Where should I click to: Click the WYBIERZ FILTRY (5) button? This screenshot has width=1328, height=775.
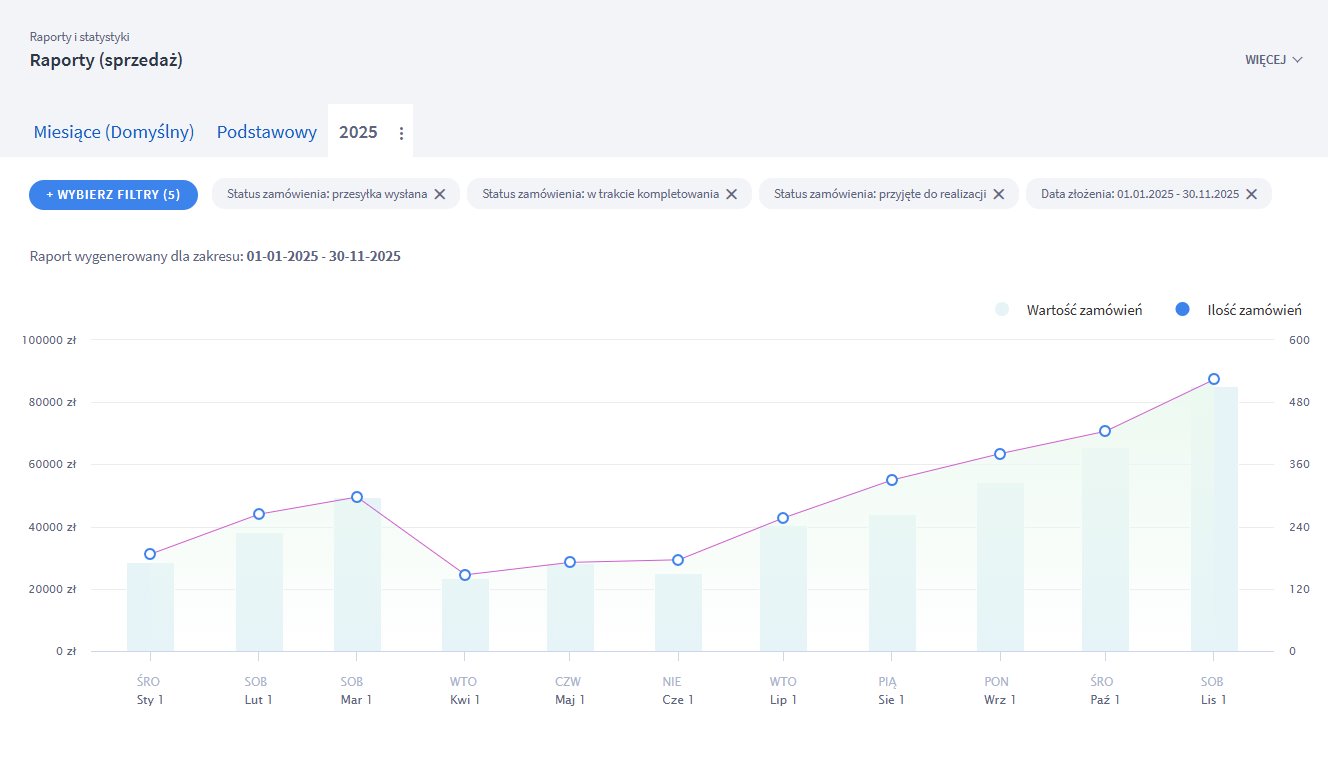tap(113, 194)
